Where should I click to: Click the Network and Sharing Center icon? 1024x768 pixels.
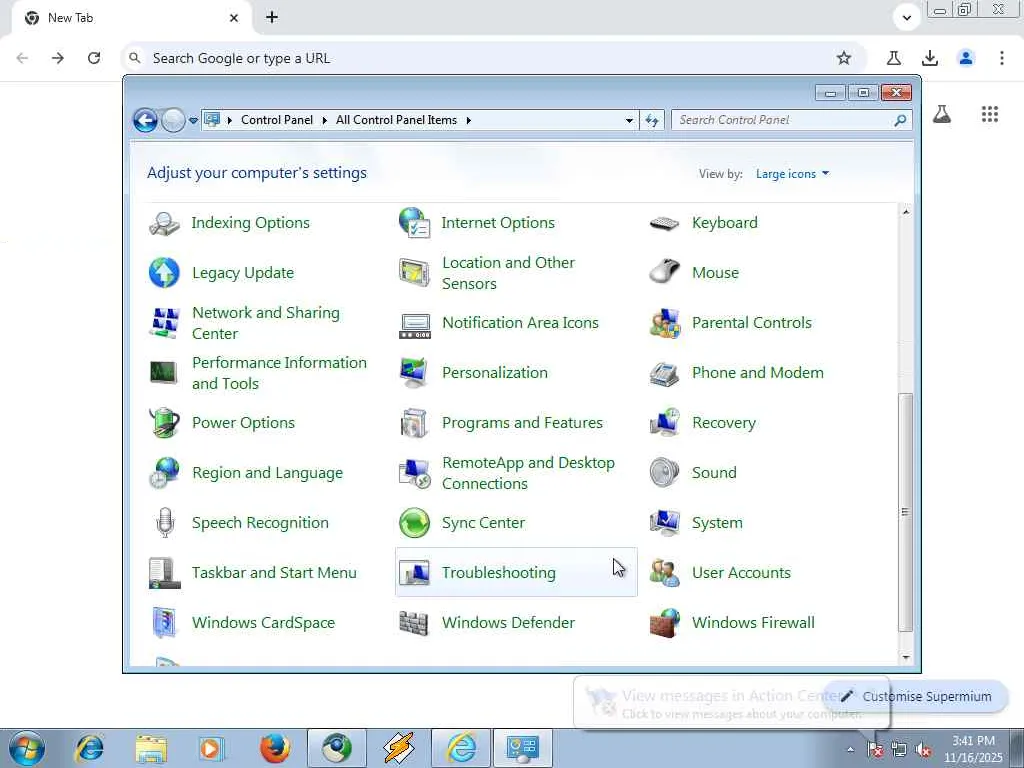pos(164,323)
